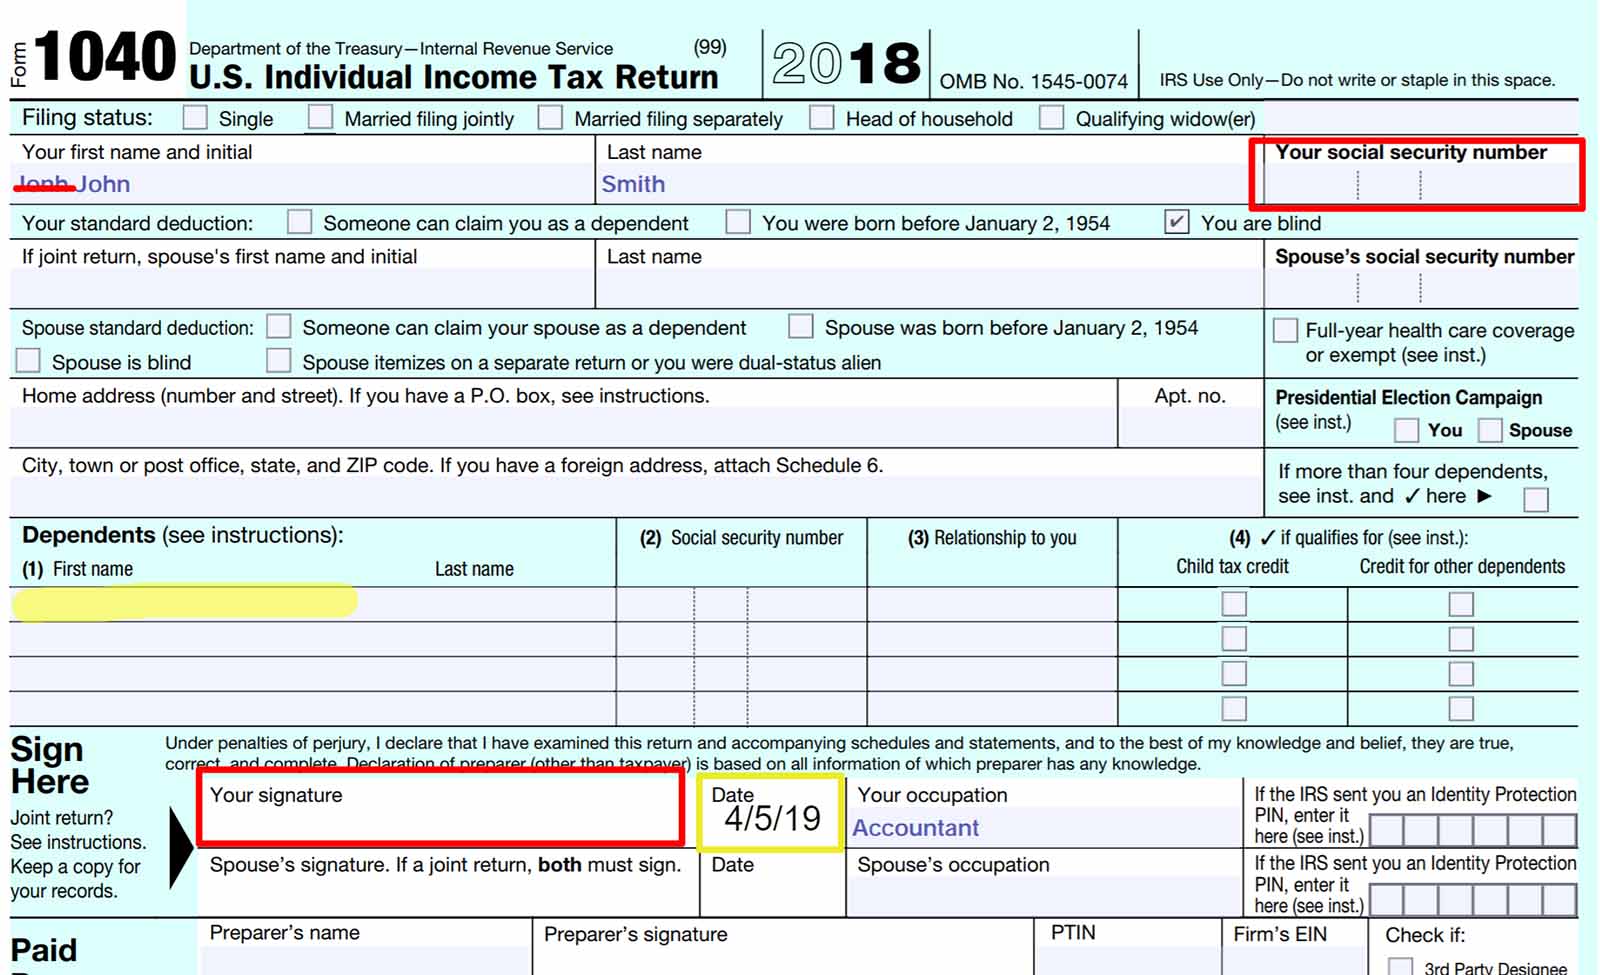1600x975 pixels.
Task: Tick the Married filing jointly checkbox
Action: 320,117
